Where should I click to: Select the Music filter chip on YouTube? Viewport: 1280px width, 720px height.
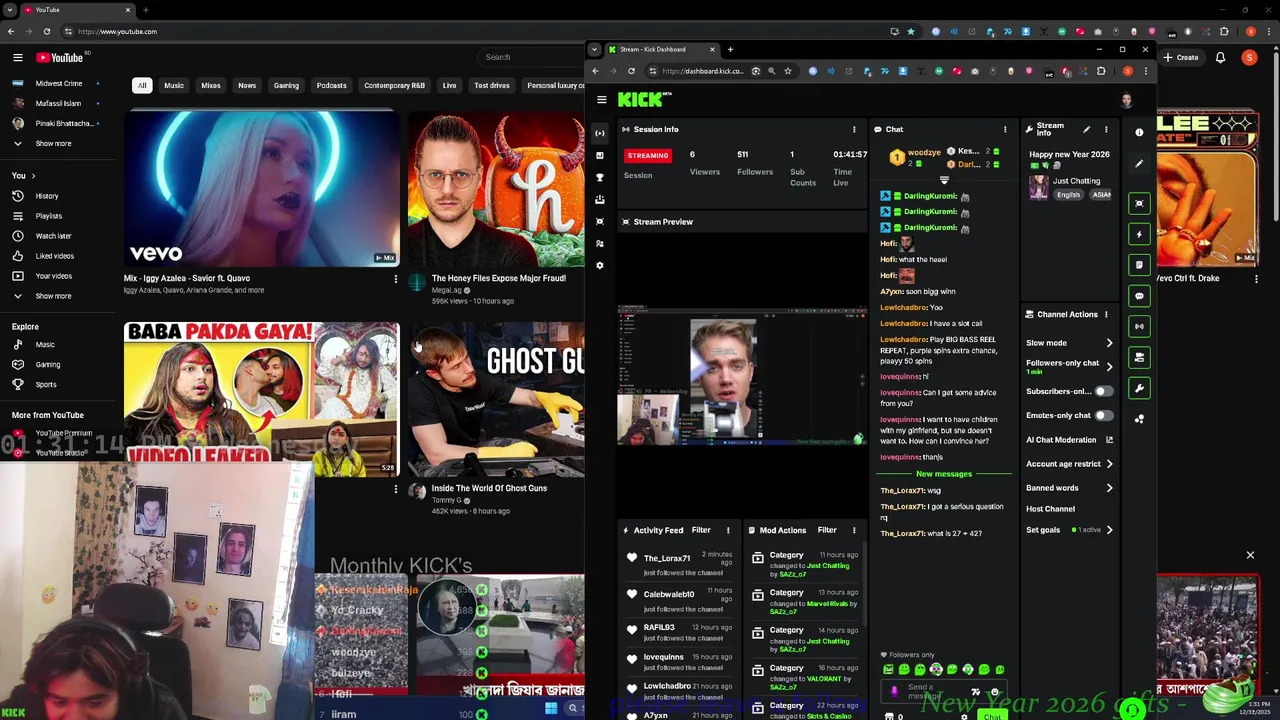coord(174,85)
